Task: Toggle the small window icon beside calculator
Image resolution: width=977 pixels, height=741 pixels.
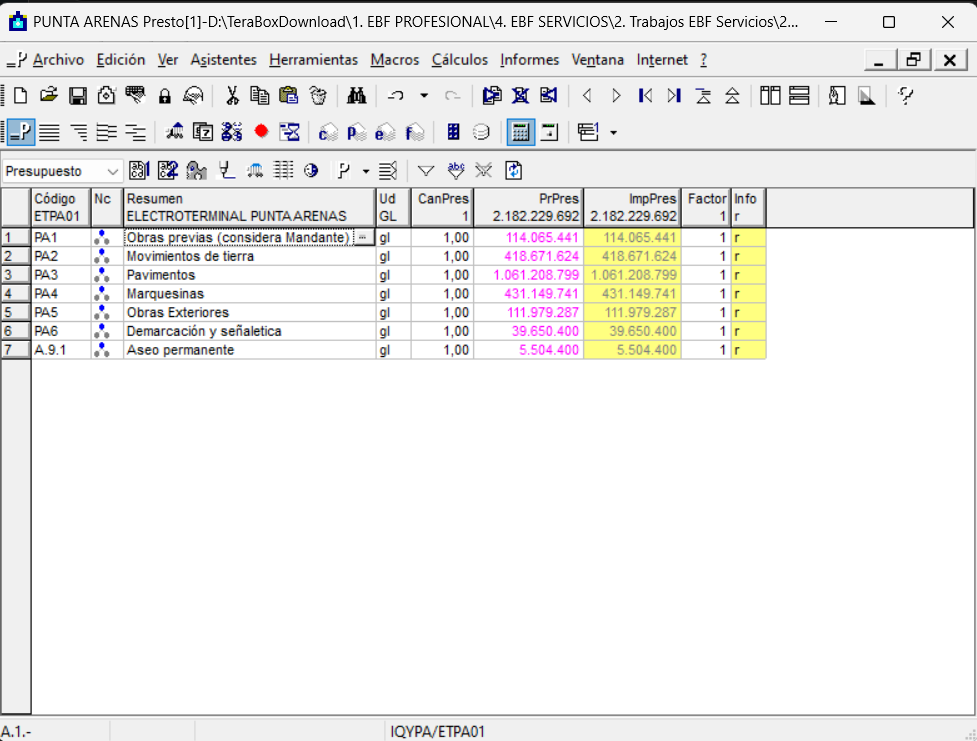Action: (x=549, y=132)
